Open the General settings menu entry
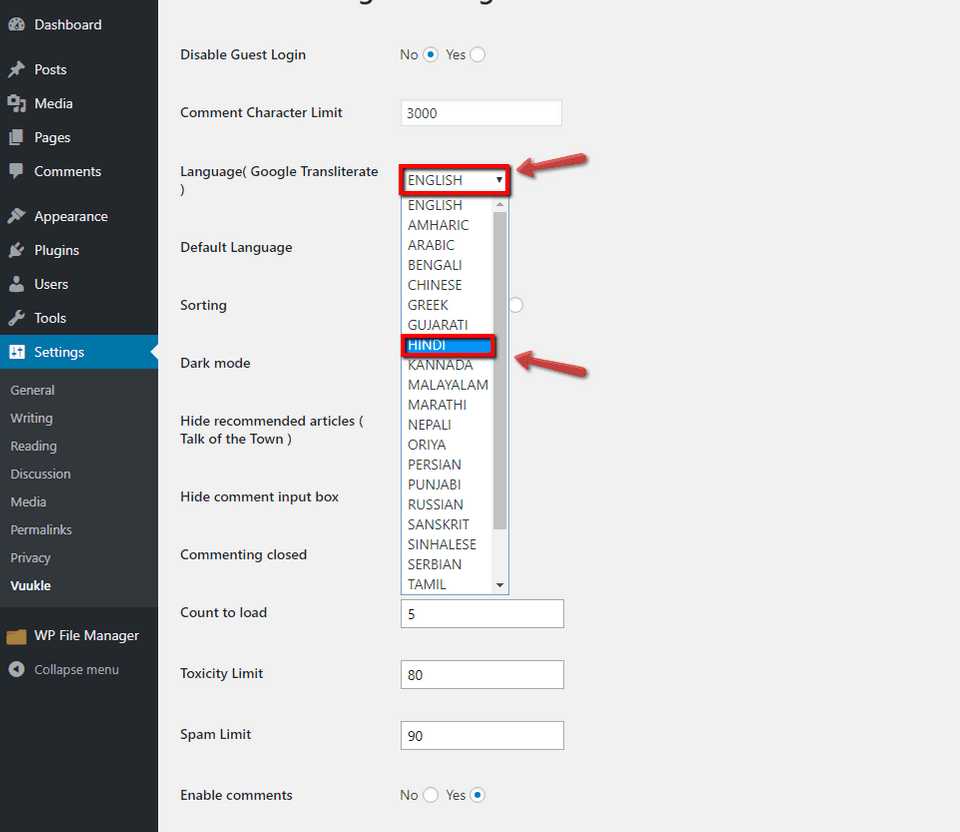This screenshot has height=832, width=960. coord(32,390)
